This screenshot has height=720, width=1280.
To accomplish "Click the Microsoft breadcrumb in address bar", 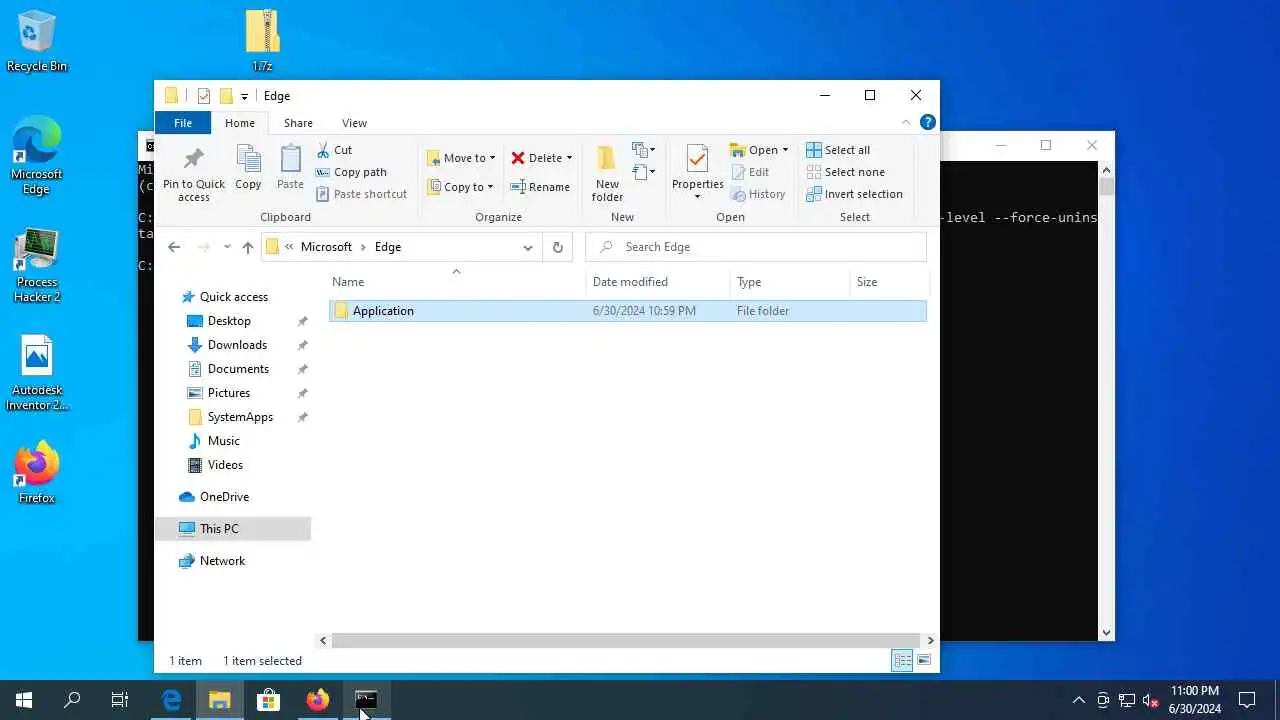I will point(326,247).
